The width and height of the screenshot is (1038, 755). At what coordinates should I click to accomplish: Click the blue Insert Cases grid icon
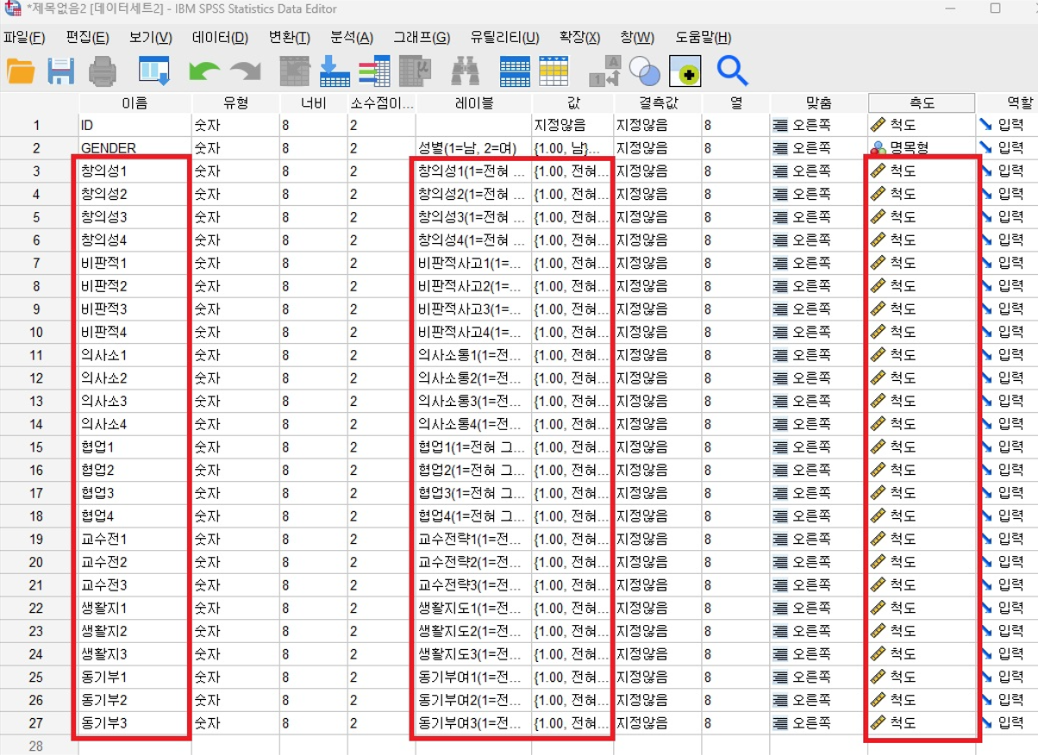(x=514, y=71)
